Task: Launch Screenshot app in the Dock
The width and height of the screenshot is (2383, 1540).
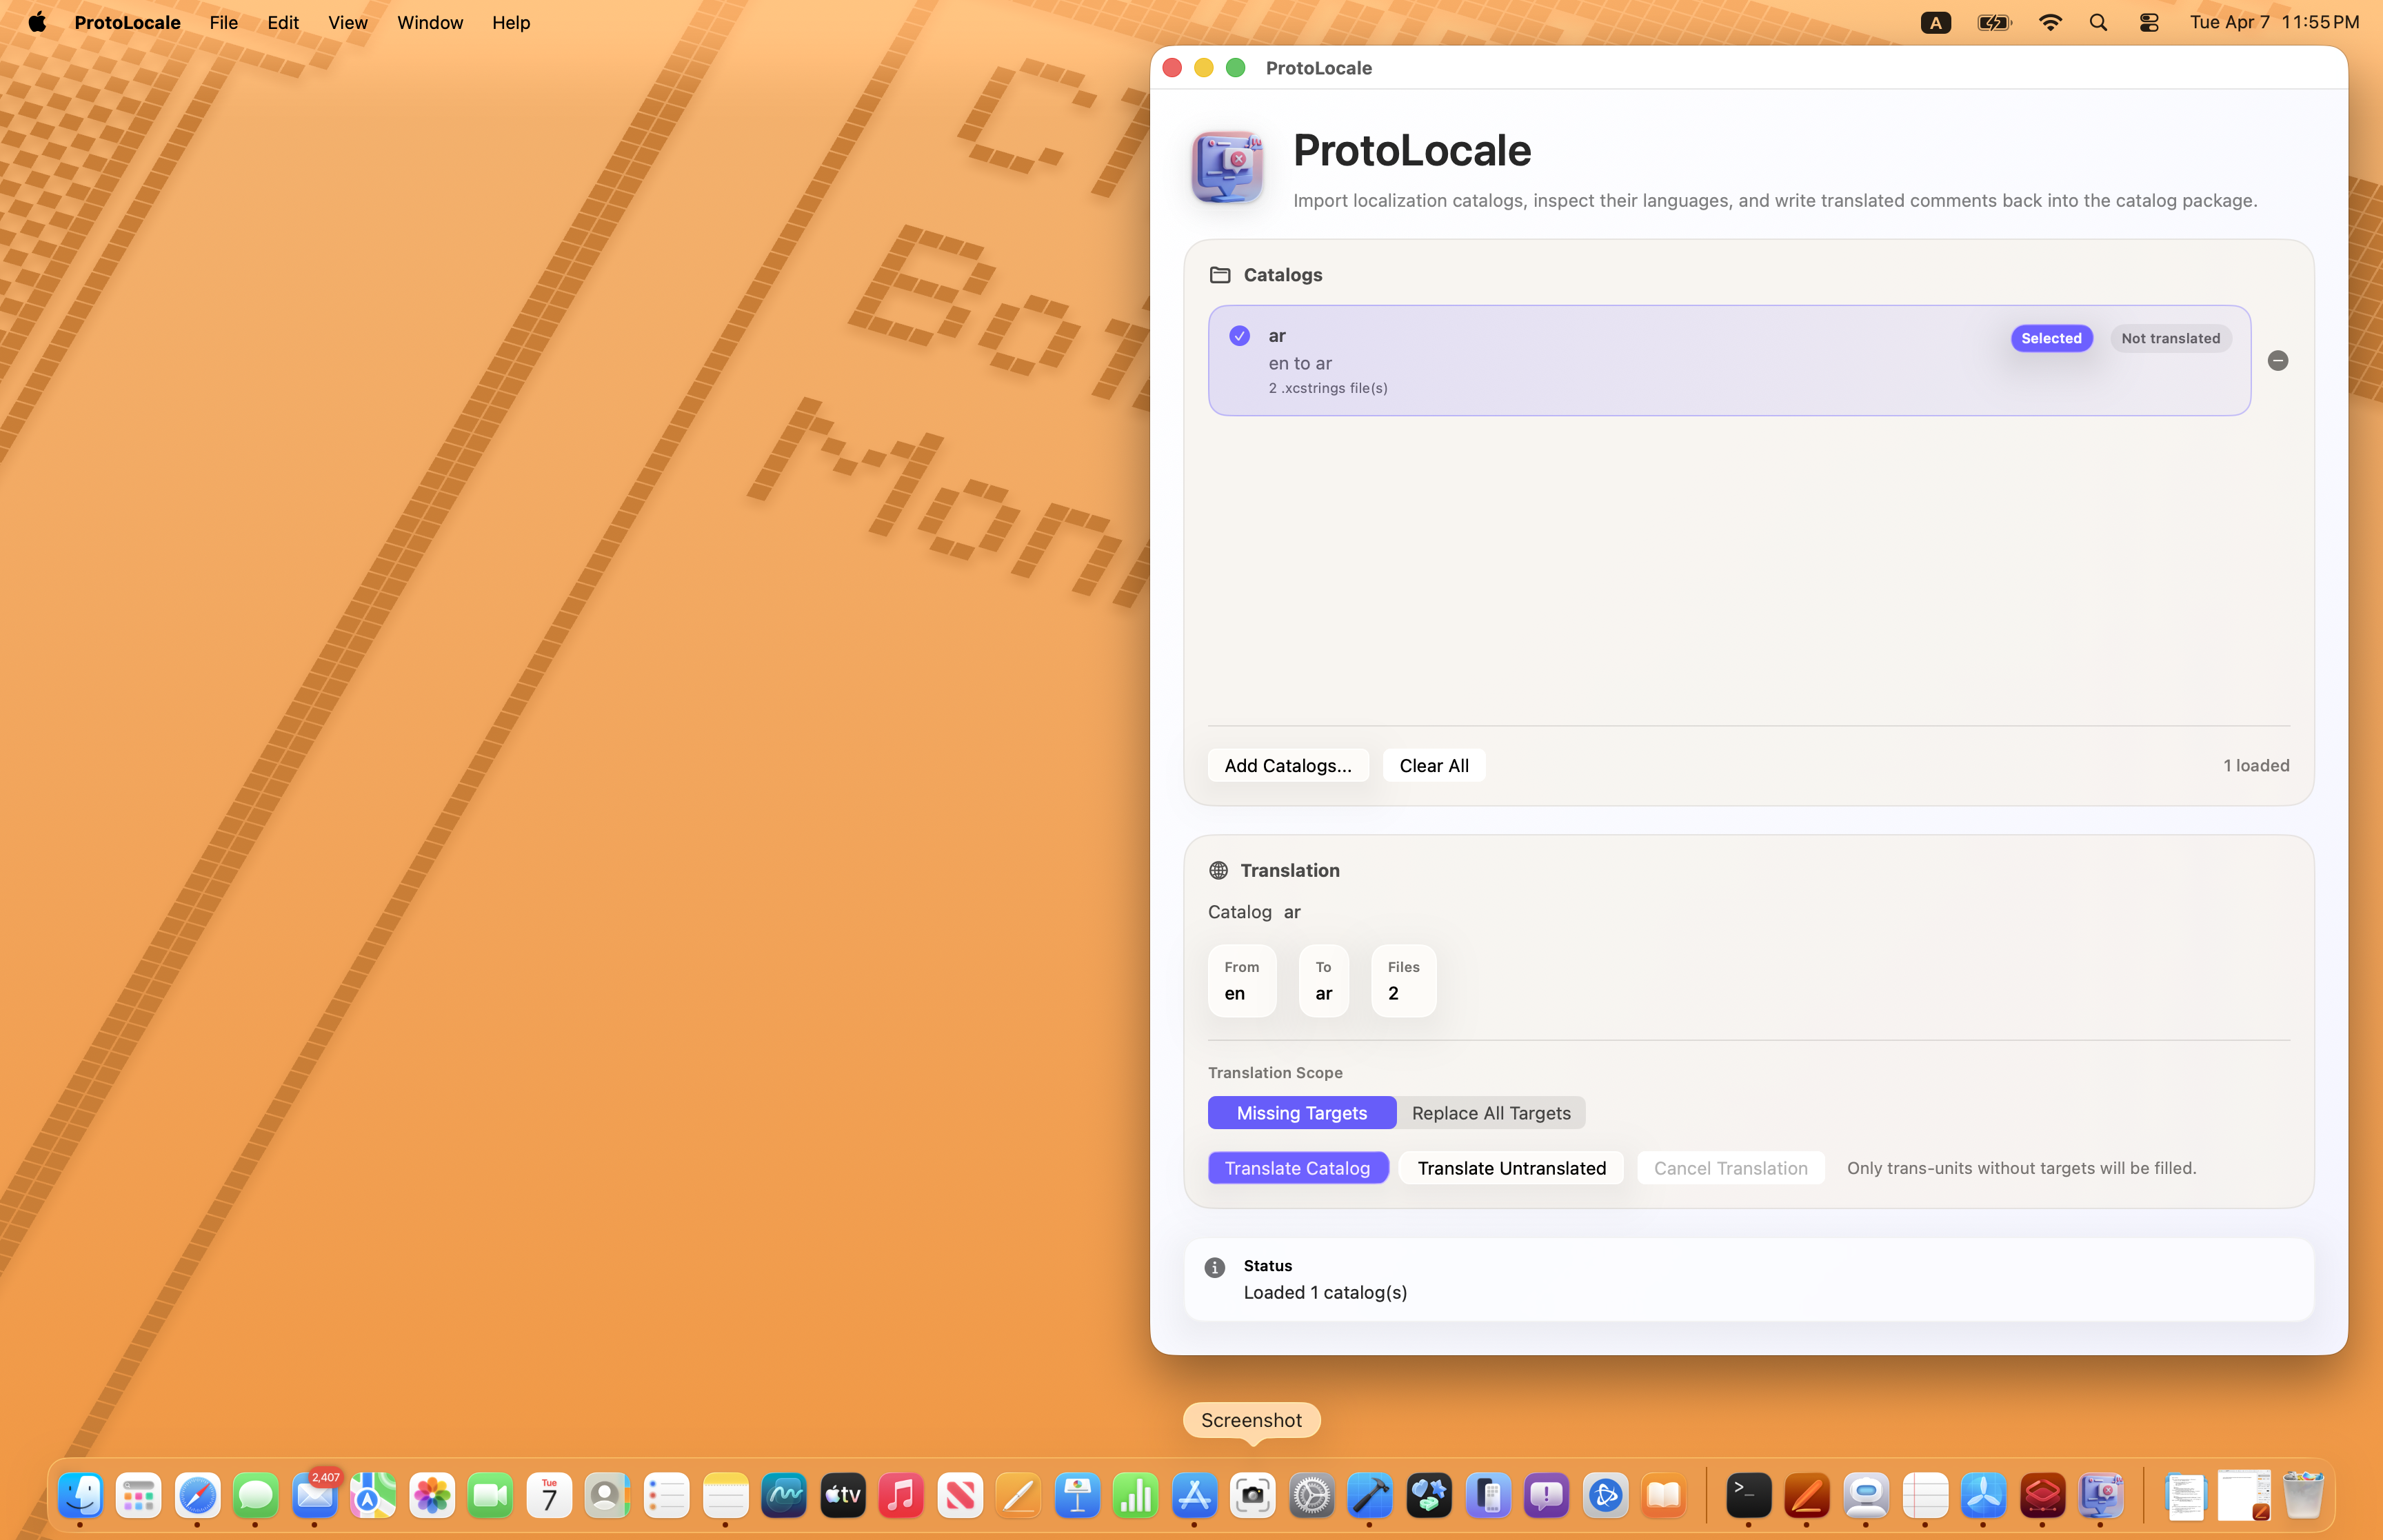Action: click(x=1252, y=1496)
